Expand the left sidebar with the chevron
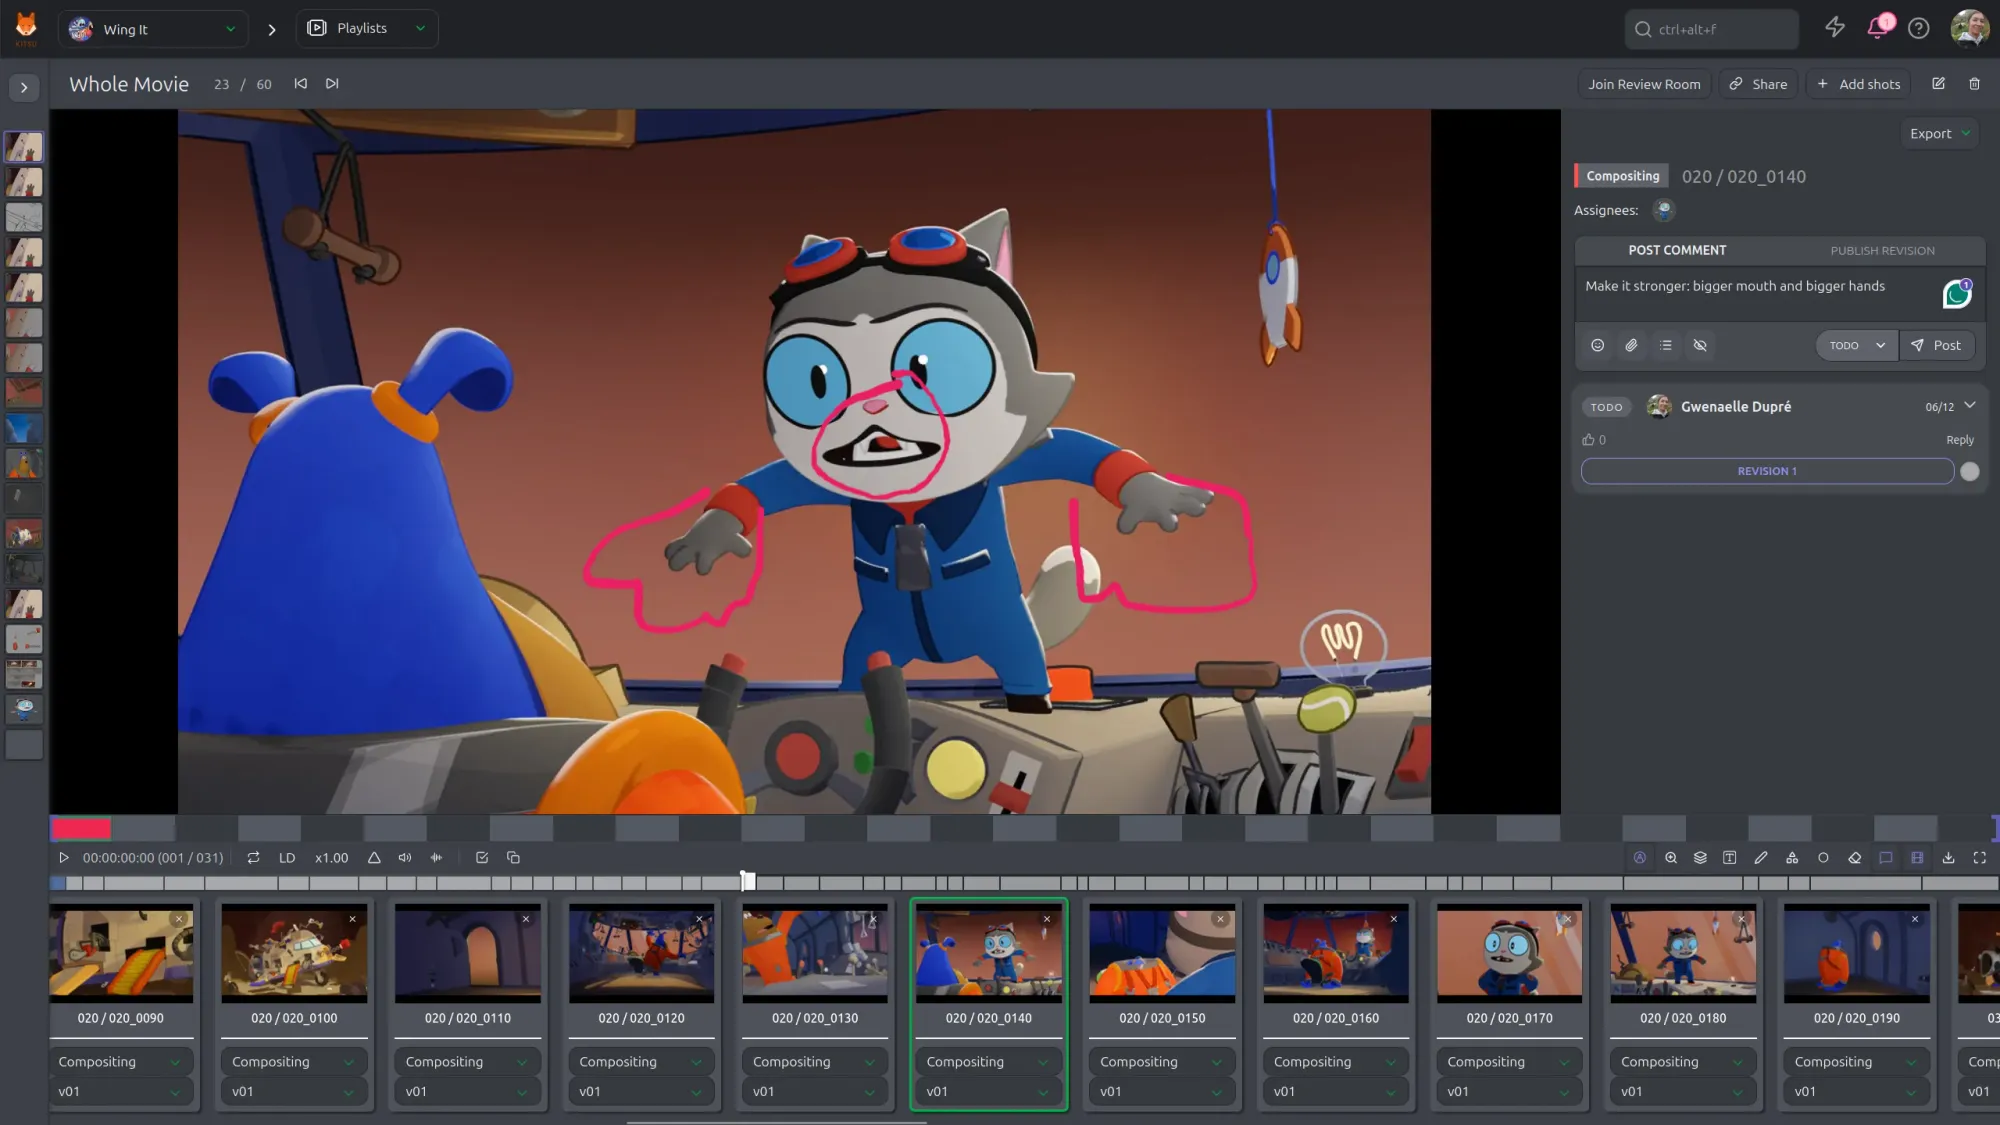Image resolution: width=2000 pixels, height=1125 pixels. click(x=24, y=87)
